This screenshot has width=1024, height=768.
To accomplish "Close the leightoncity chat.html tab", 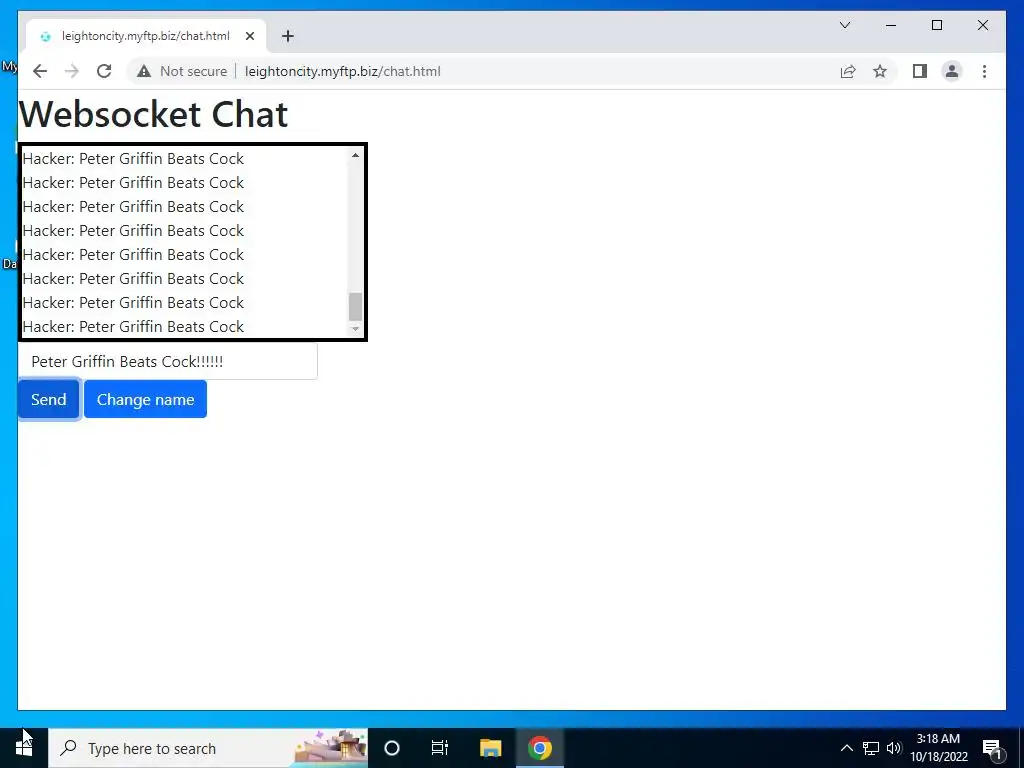I will [x=249, y=36].
